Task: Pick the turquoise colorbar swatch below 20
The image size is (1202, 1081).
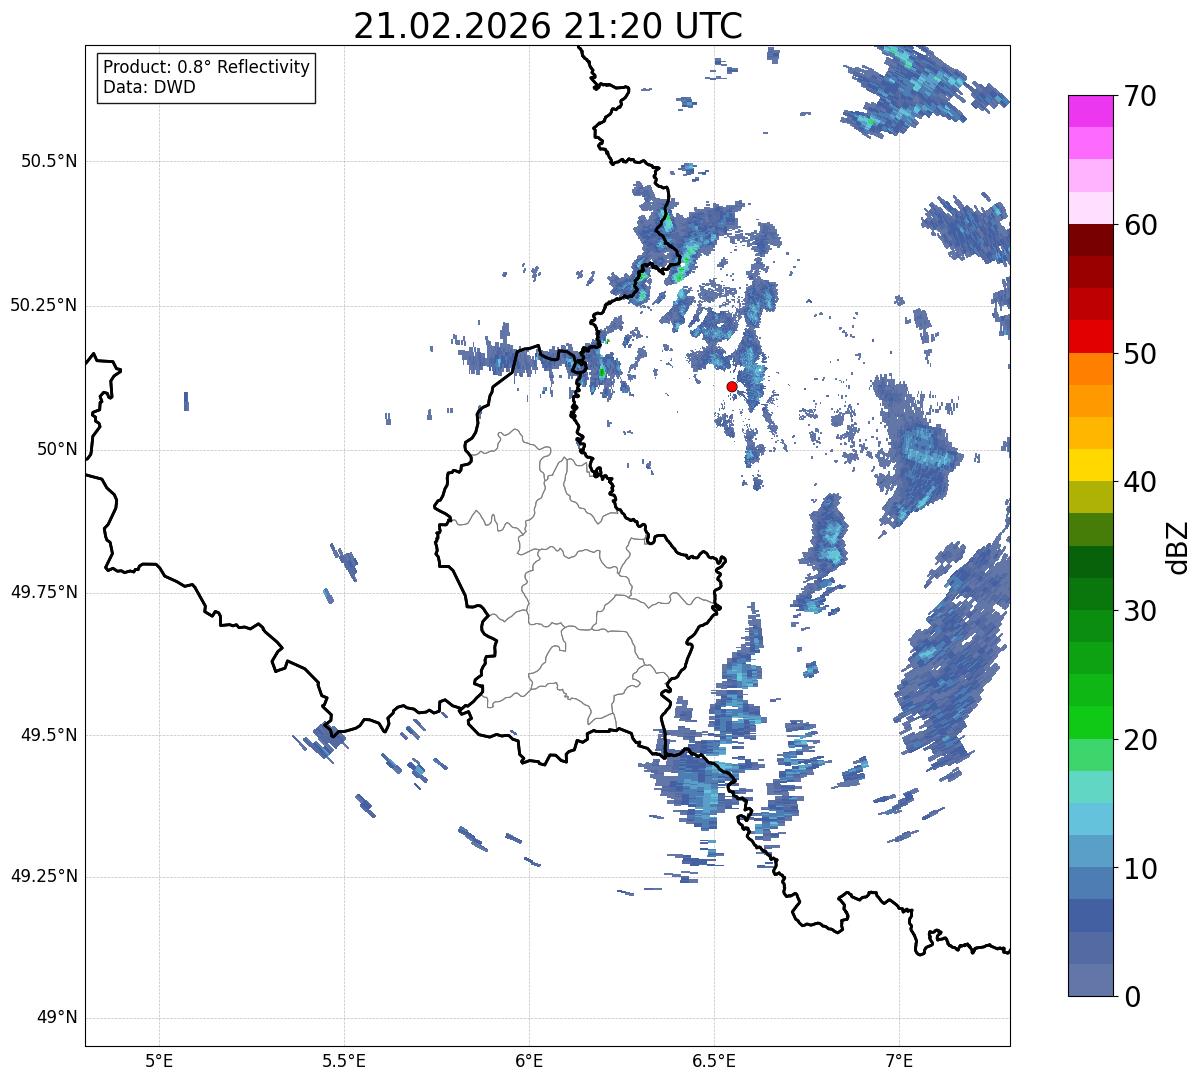Action: pyautogui.click(x=1090, y=787)
